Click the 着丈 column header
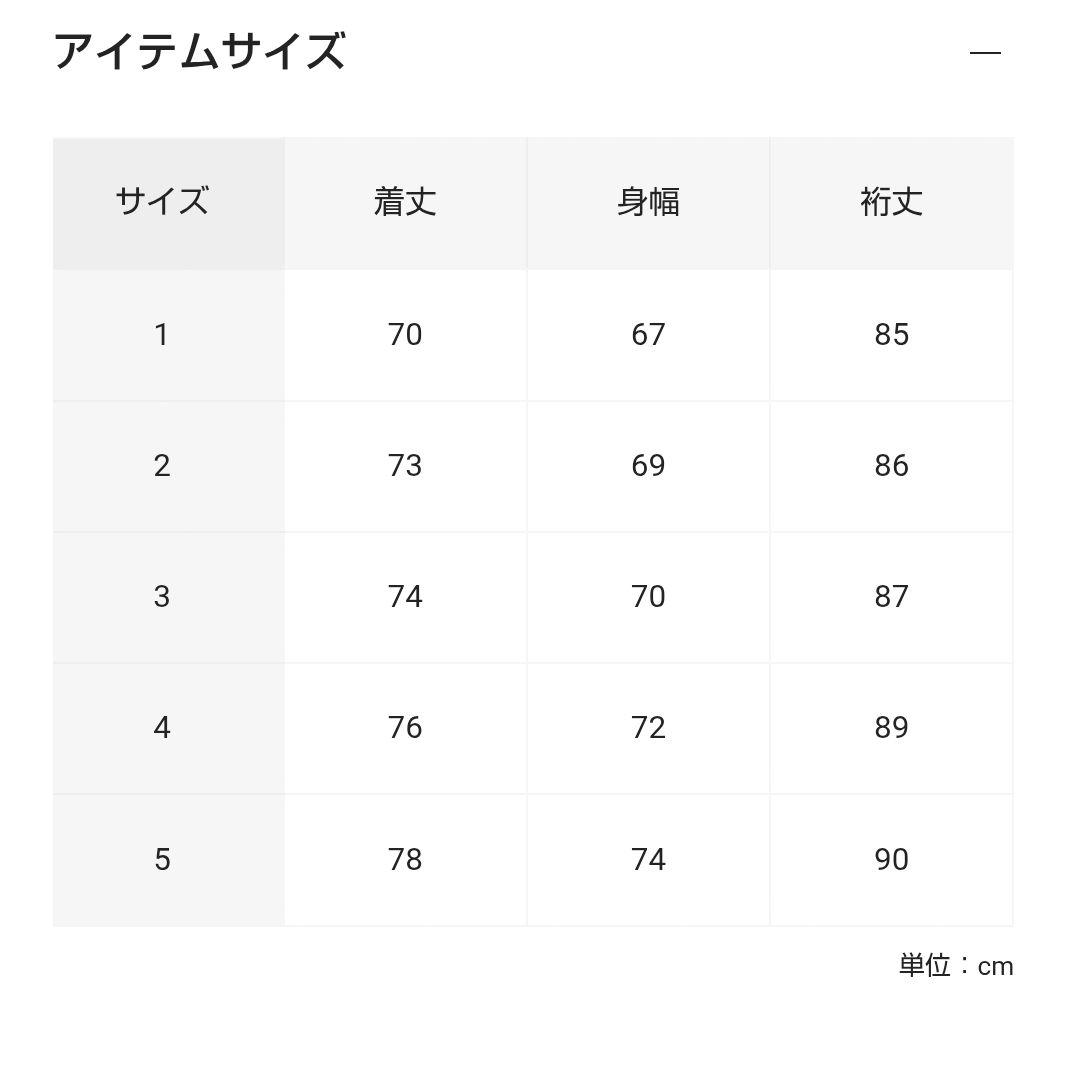The width and height of the screenshot is (1080, 1080). (x=405, y=202)
